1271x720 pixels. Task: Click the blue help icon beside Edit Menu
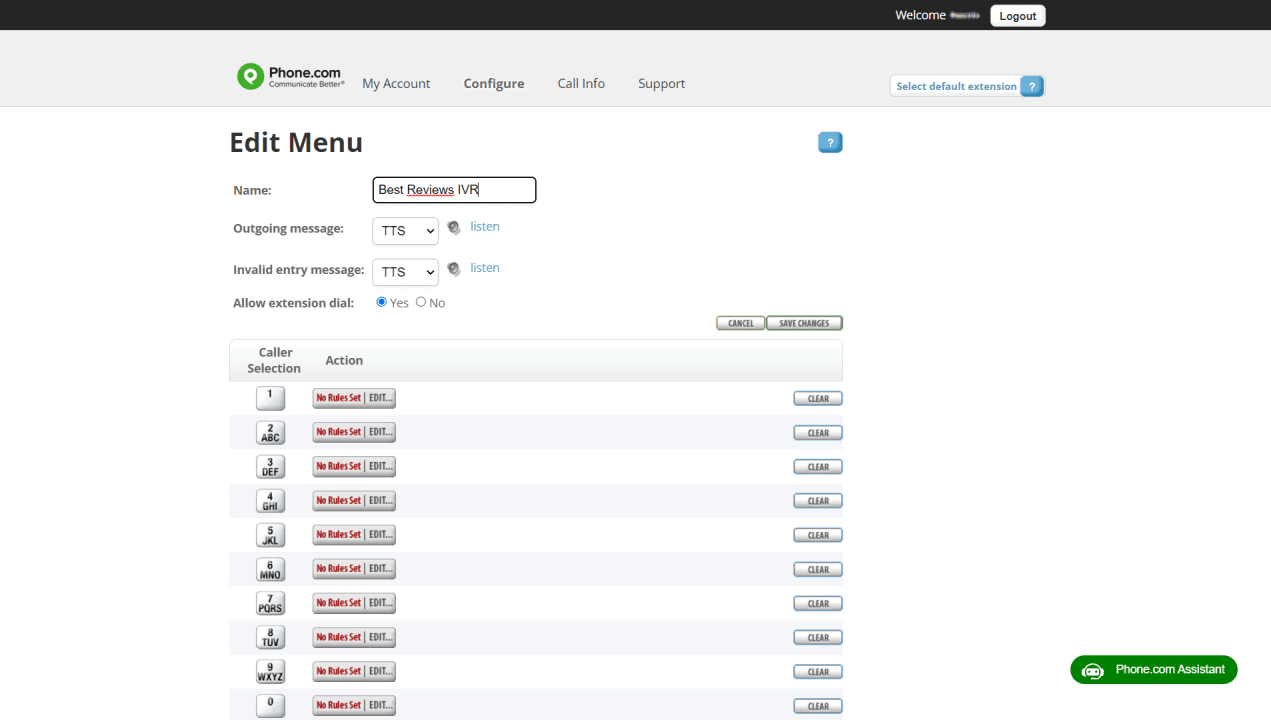pos(830,143)
